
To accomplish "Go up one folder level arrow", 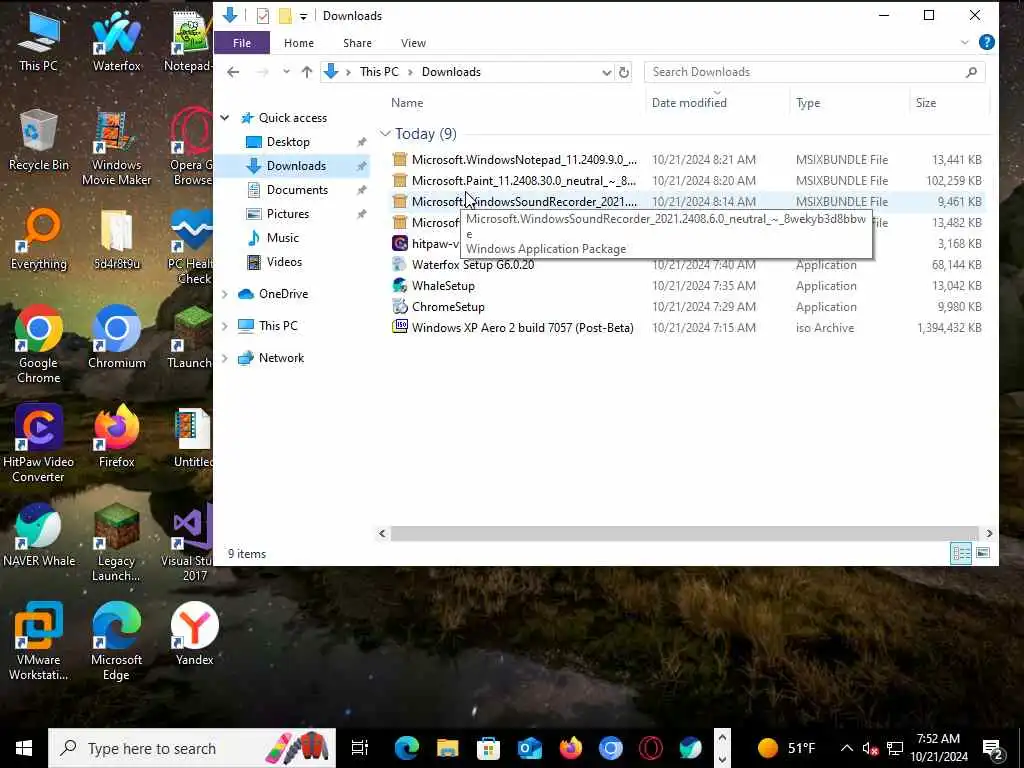I will coord(307,72).
